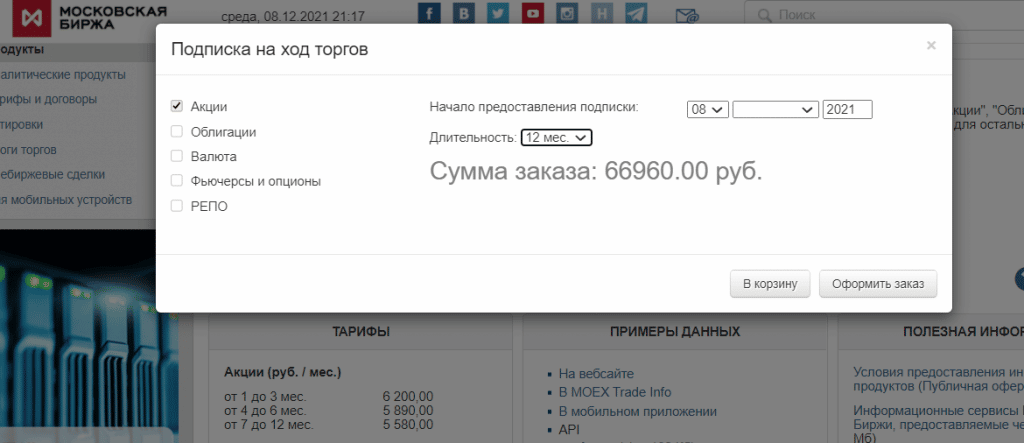This screenshot has width=1024, height=443.
Task: Click the Оформить заказ button
Action: [x=878, y=284]
